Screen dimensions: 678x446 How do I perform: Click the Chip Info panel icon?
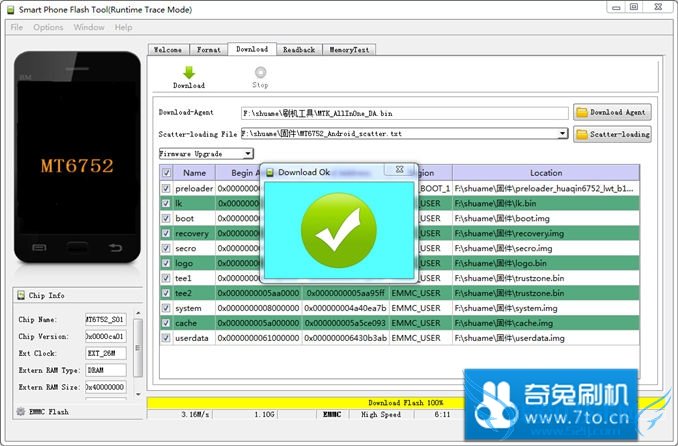tap(21, 295)
